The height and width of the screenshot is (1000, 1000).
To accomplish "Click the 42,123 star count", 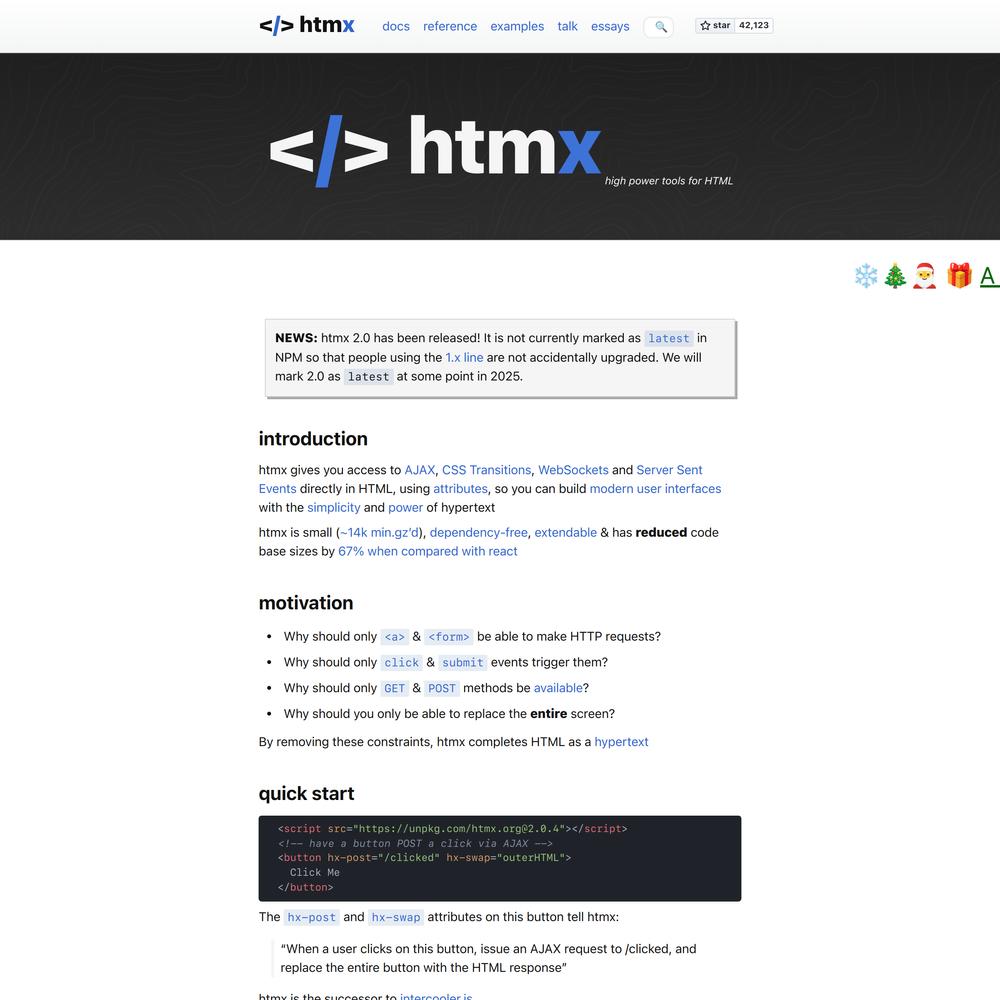I will (754, 26).
